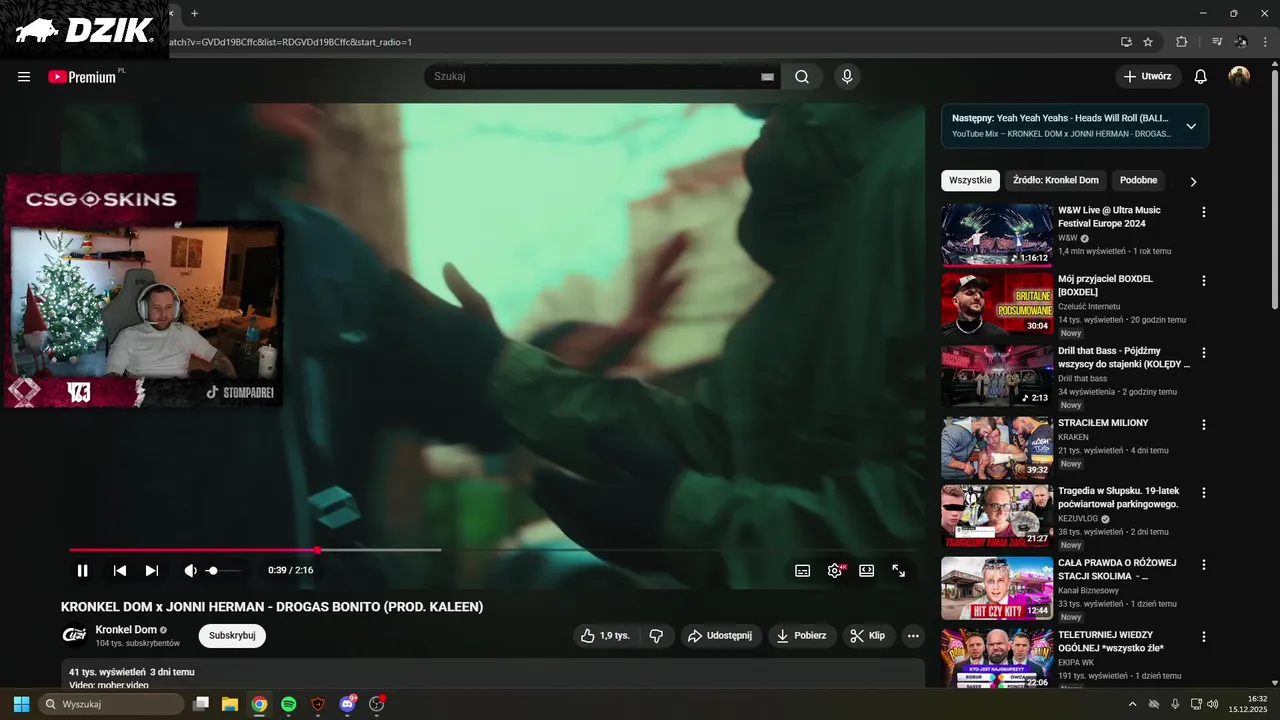
Task: Show more filter chips with right arrow
Action: (x=1193, y=182)
